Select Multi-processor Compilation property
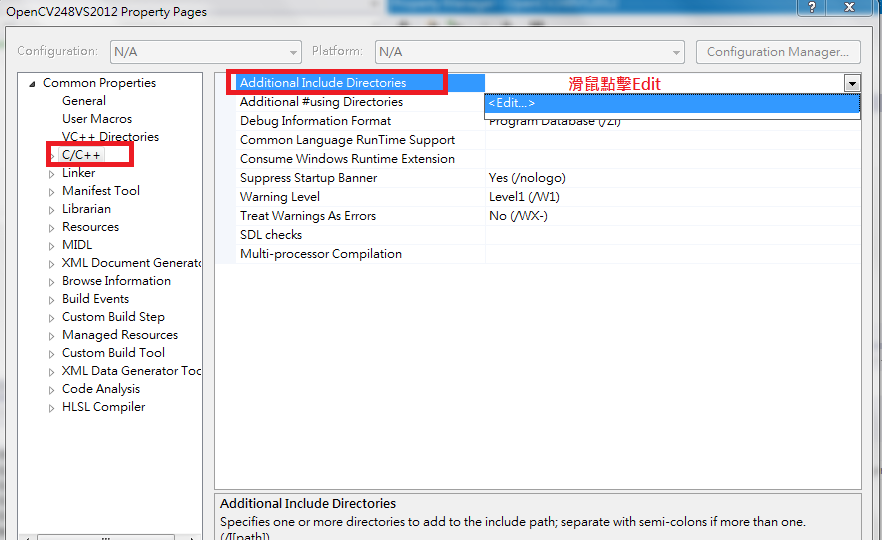 click(x=321, y=254)
